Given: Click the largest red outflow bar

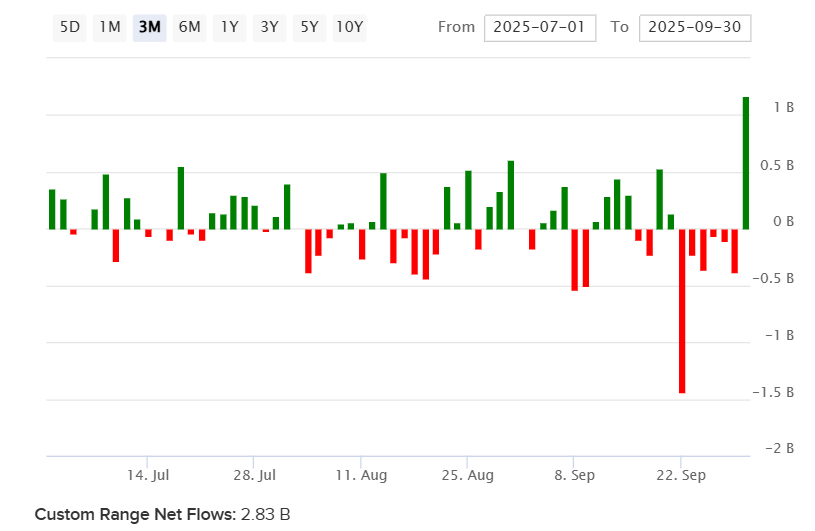Looking at the screenshot, I should (682, 310).
